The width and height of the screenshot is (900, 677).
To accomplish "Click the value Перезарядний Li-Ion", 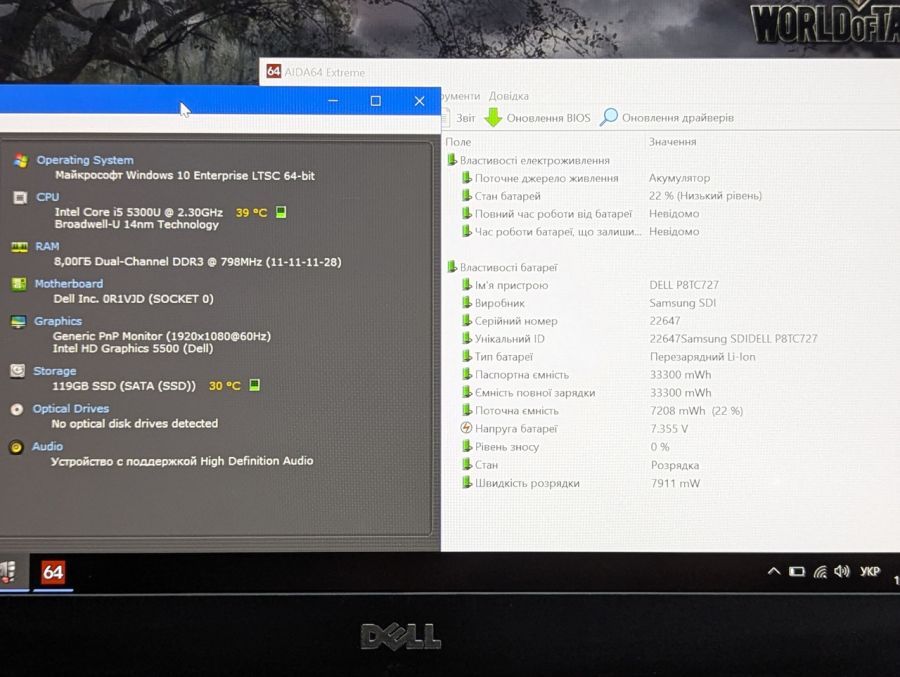I will point(703,357).
